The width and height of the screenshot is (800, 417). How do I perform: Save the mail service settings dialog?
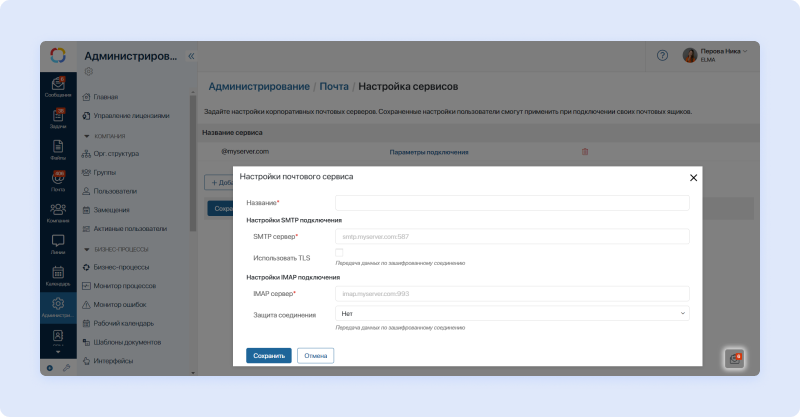(269, 356)
